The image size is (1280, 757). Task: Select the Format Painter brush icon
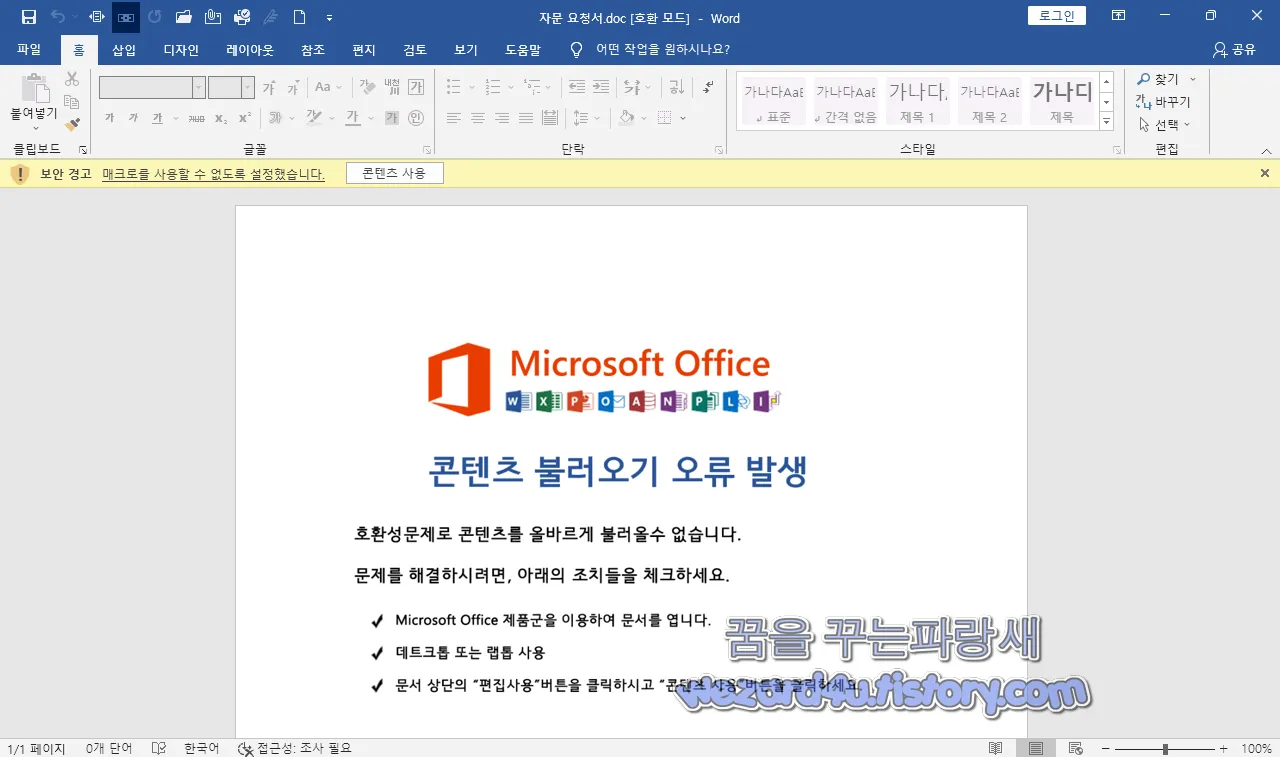72,124
